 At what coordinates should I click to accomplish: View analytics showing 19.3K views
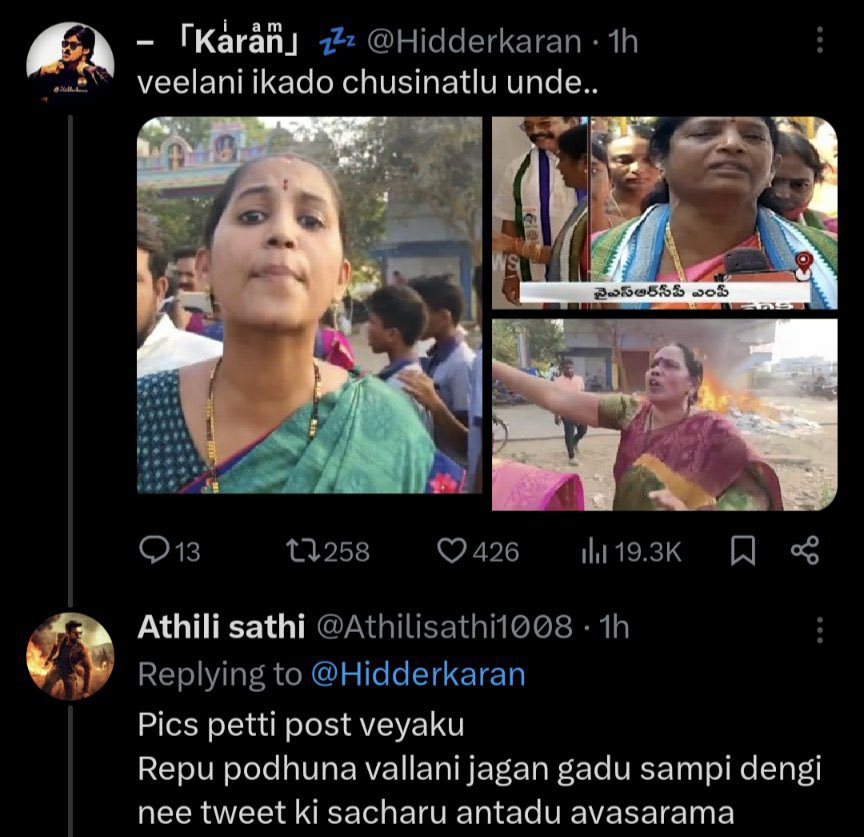(595, 551)
